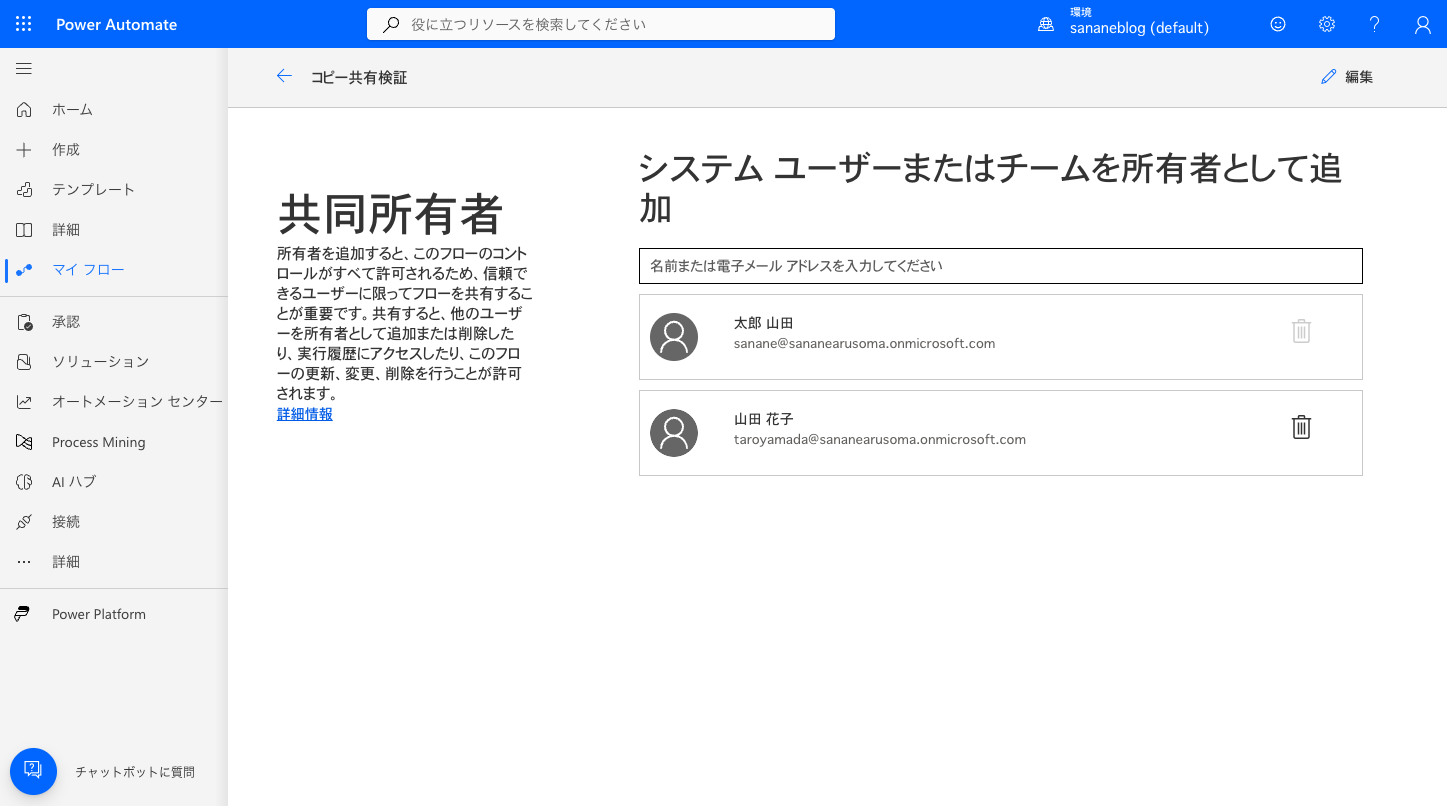The width and height of the screenshot is (1447, 806).
Task: Click the automation center chart icon
Action: 24,401
